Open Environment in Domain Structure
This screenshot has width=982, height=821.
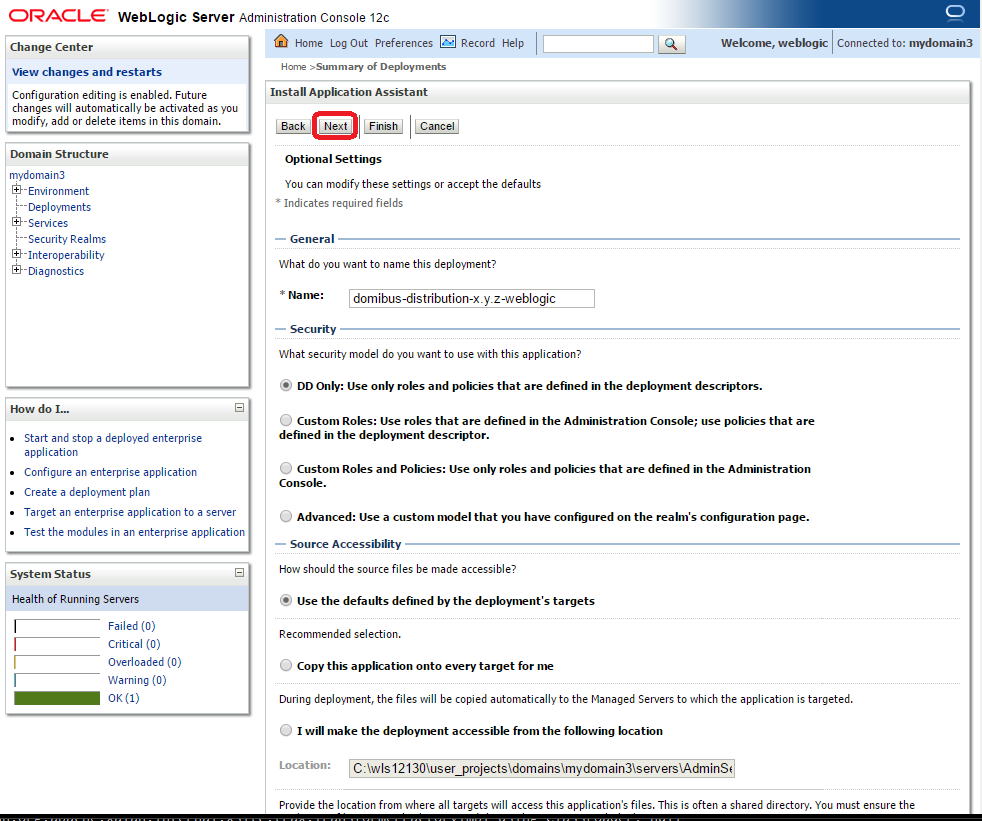[x=58, y=191]
